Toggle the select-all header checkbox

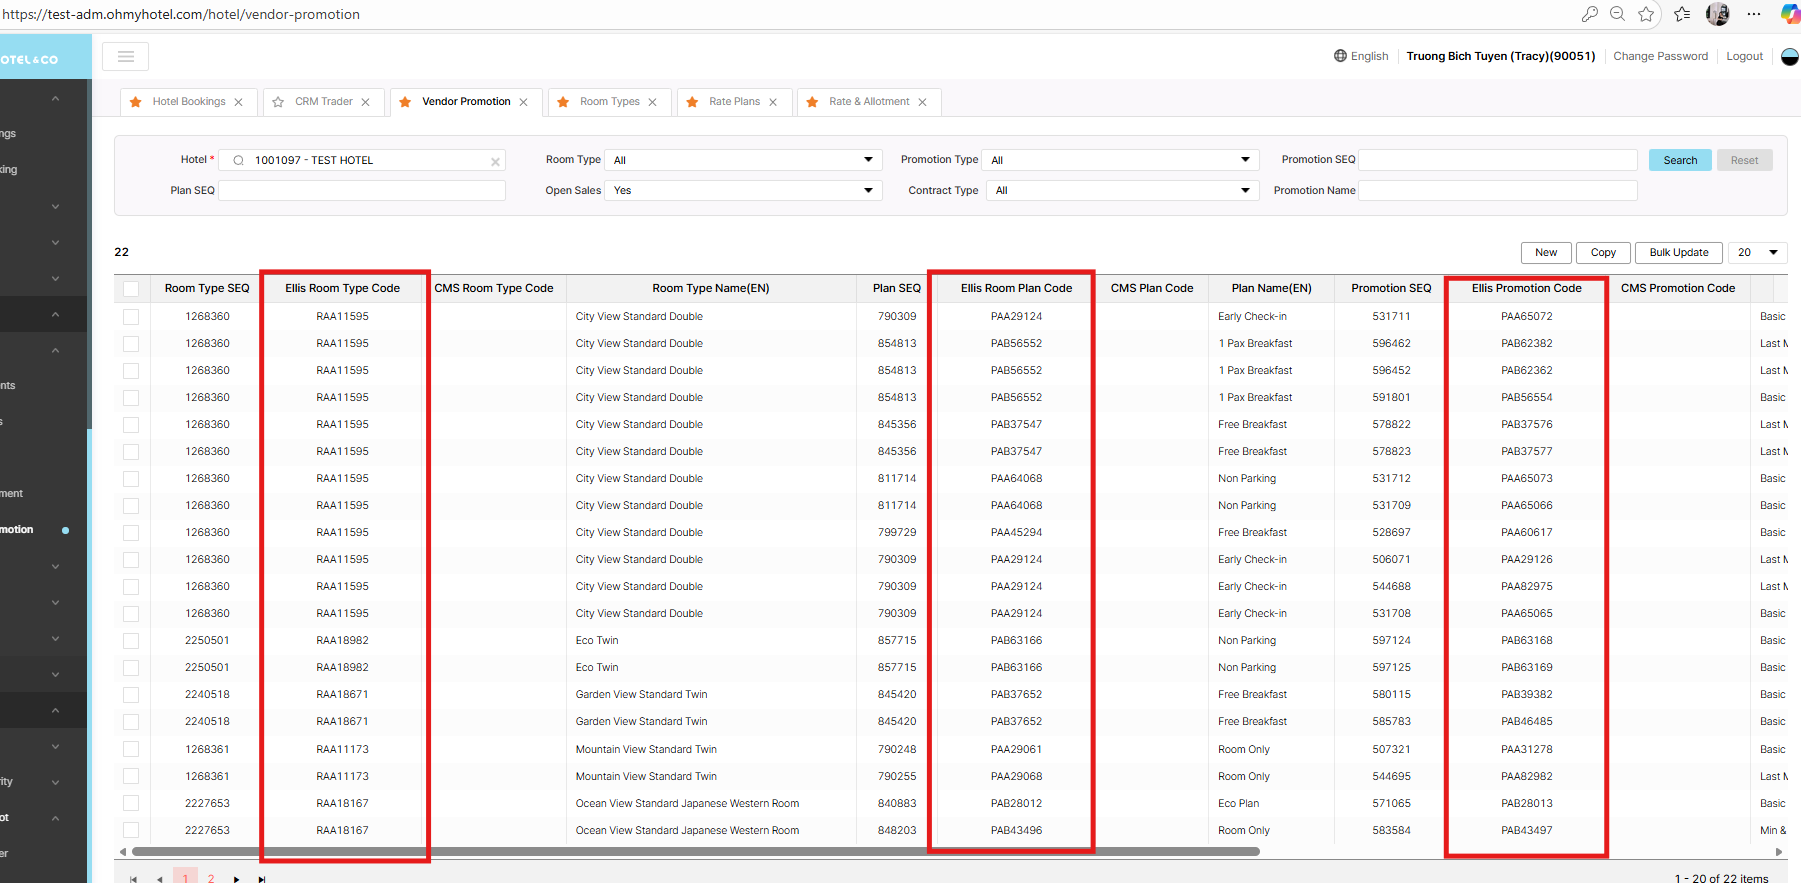point(131,289)
